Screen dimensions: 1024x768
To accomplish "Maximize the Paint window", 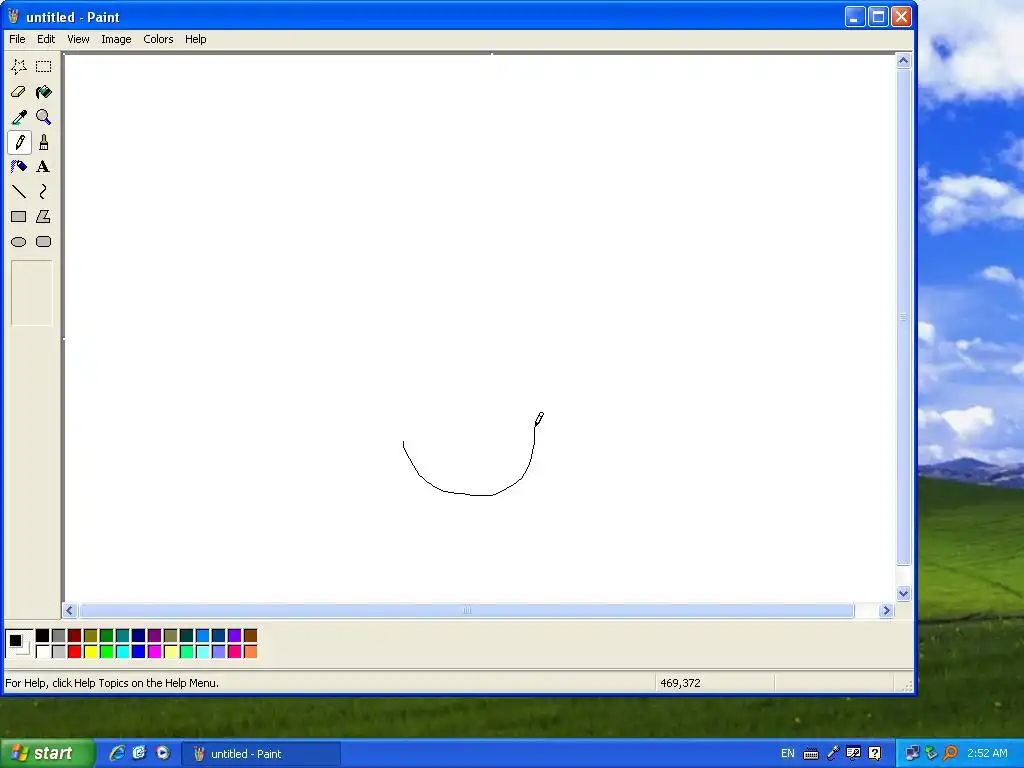I will [878, 16].
